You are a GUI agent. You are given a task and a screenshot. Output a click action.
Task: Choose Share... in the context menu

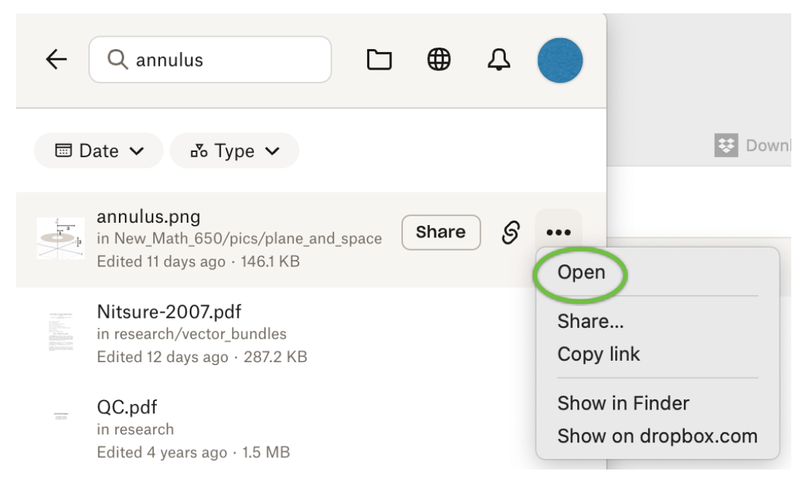tap(590, 322)
